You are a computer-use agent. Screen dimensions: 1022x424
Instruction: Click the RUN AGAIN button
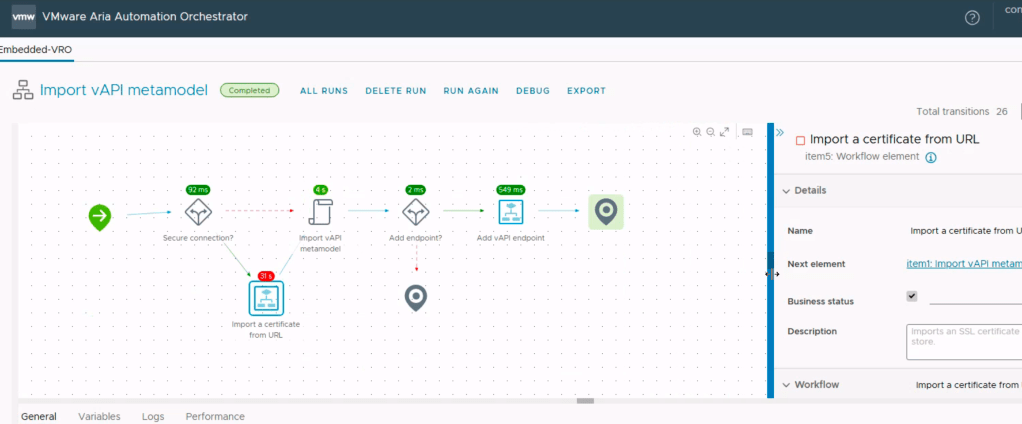click(470, 91)
